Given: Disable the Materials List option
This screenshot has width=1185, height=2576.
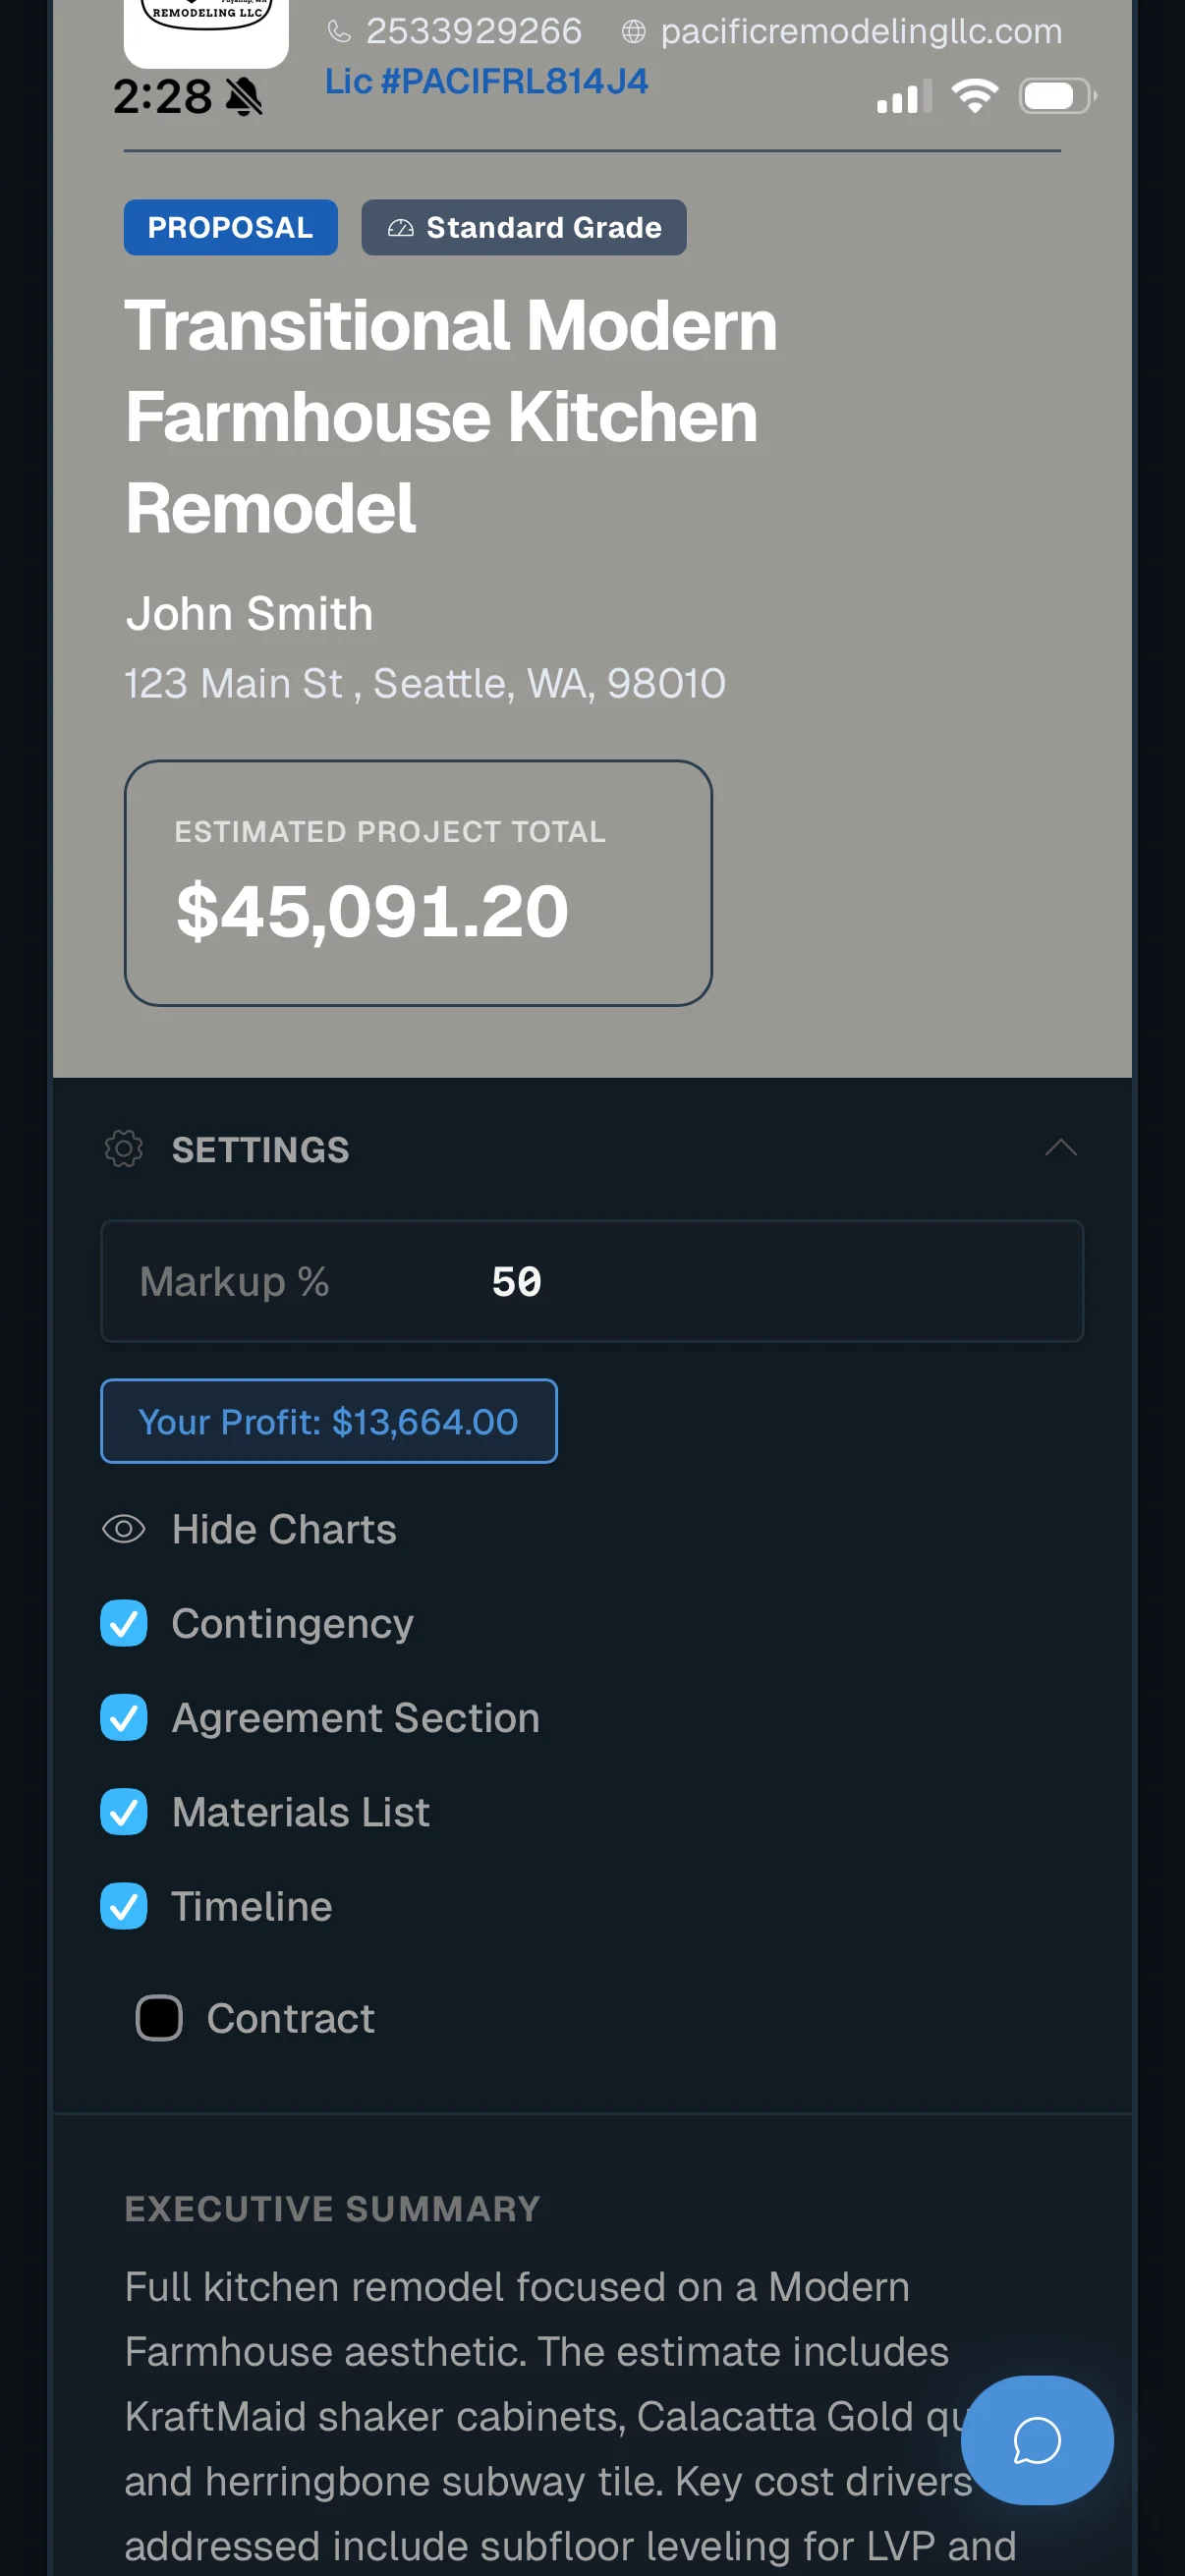Looking at the screenshot, I should (x=124, y=1812).
